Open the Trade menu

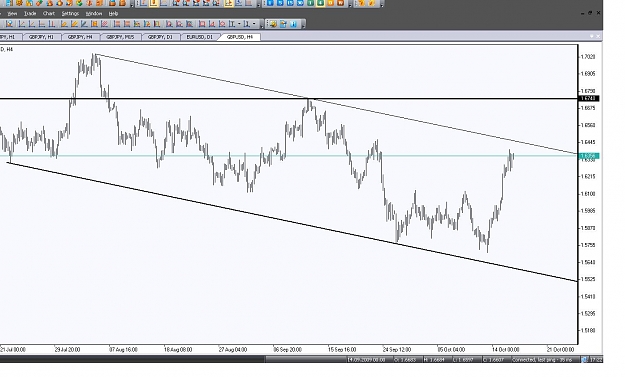(x=30, y=14)
